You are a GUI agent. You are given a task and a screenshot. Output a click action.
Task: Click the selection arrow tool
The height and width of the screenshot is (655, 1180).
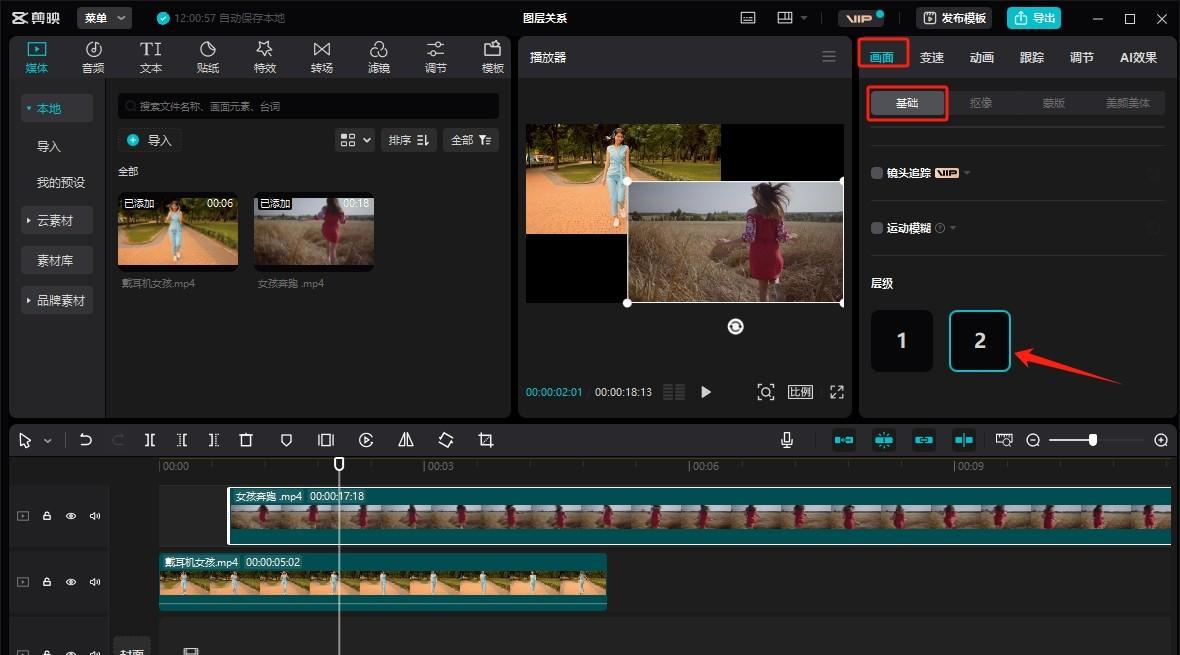pos(25,440)
